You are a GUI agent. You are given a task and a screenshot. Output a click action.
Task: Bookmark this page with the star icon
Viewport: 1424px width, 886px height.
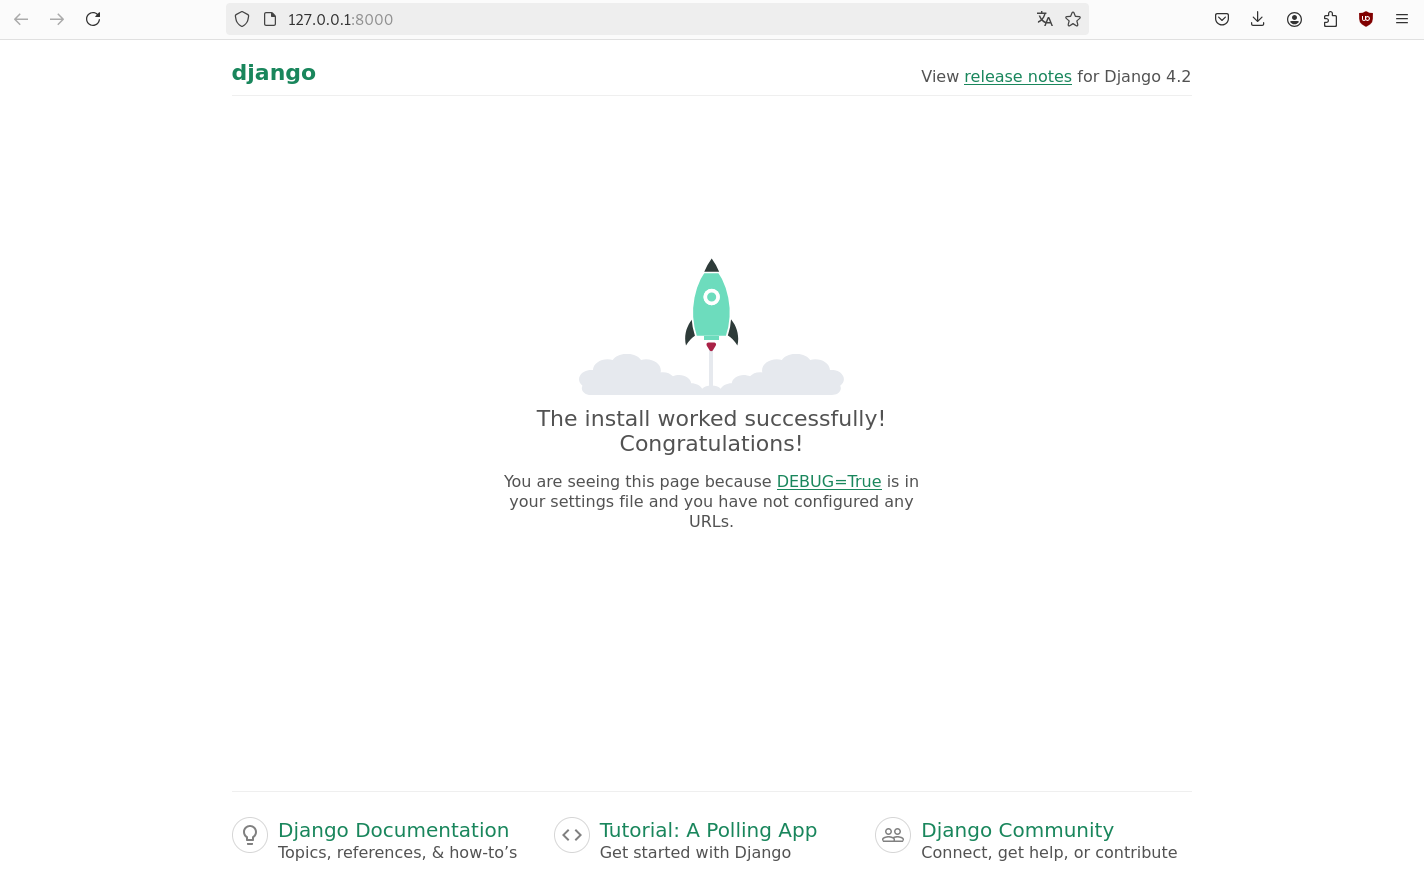tap(1073, 19)
